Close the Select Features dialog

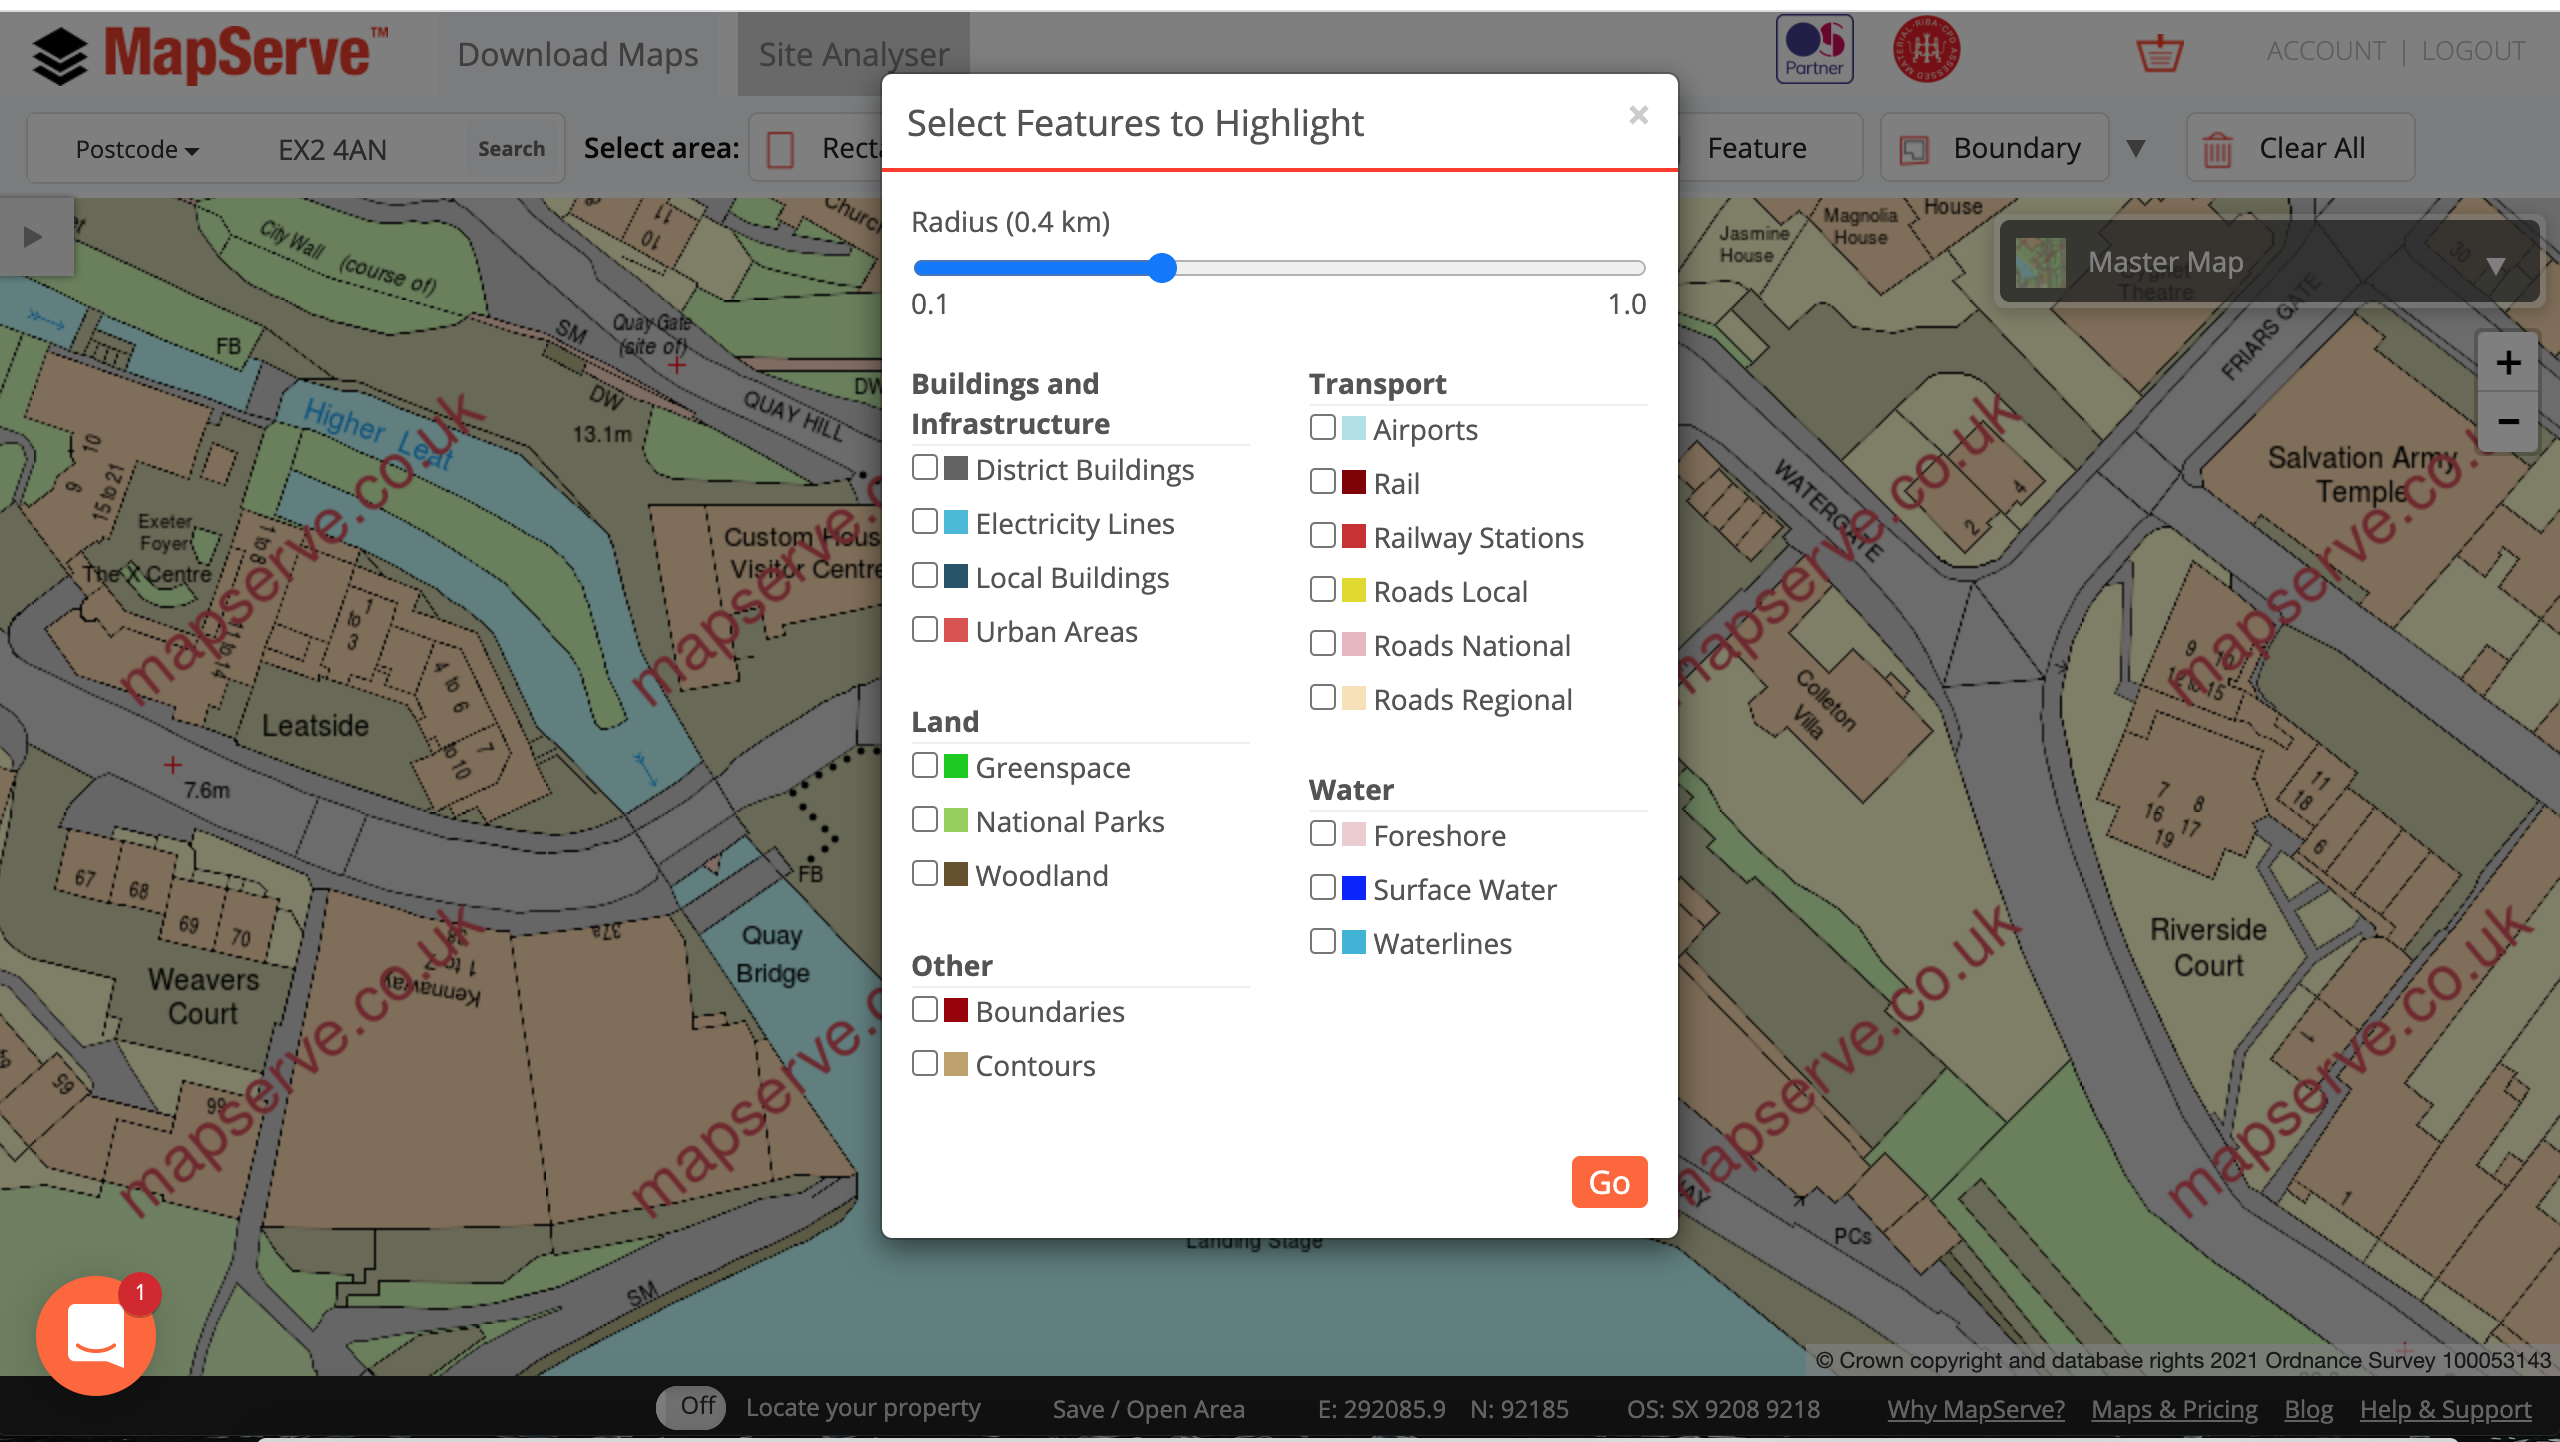pos(1638,115)
